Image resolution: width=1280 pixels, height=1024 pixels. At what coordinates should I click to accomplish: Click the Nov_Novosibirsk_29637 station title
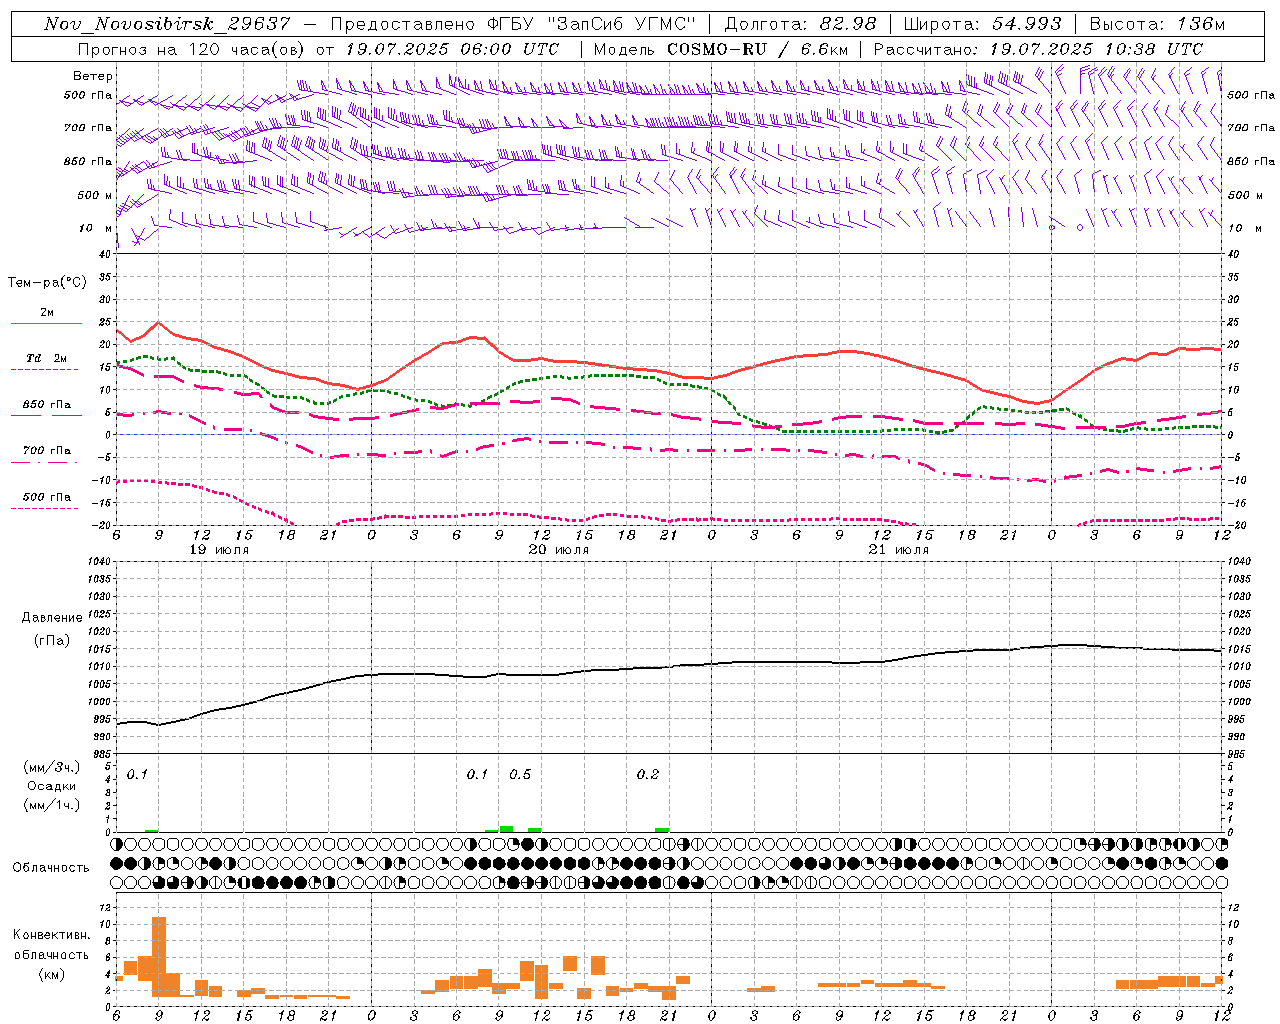[167, 24]
